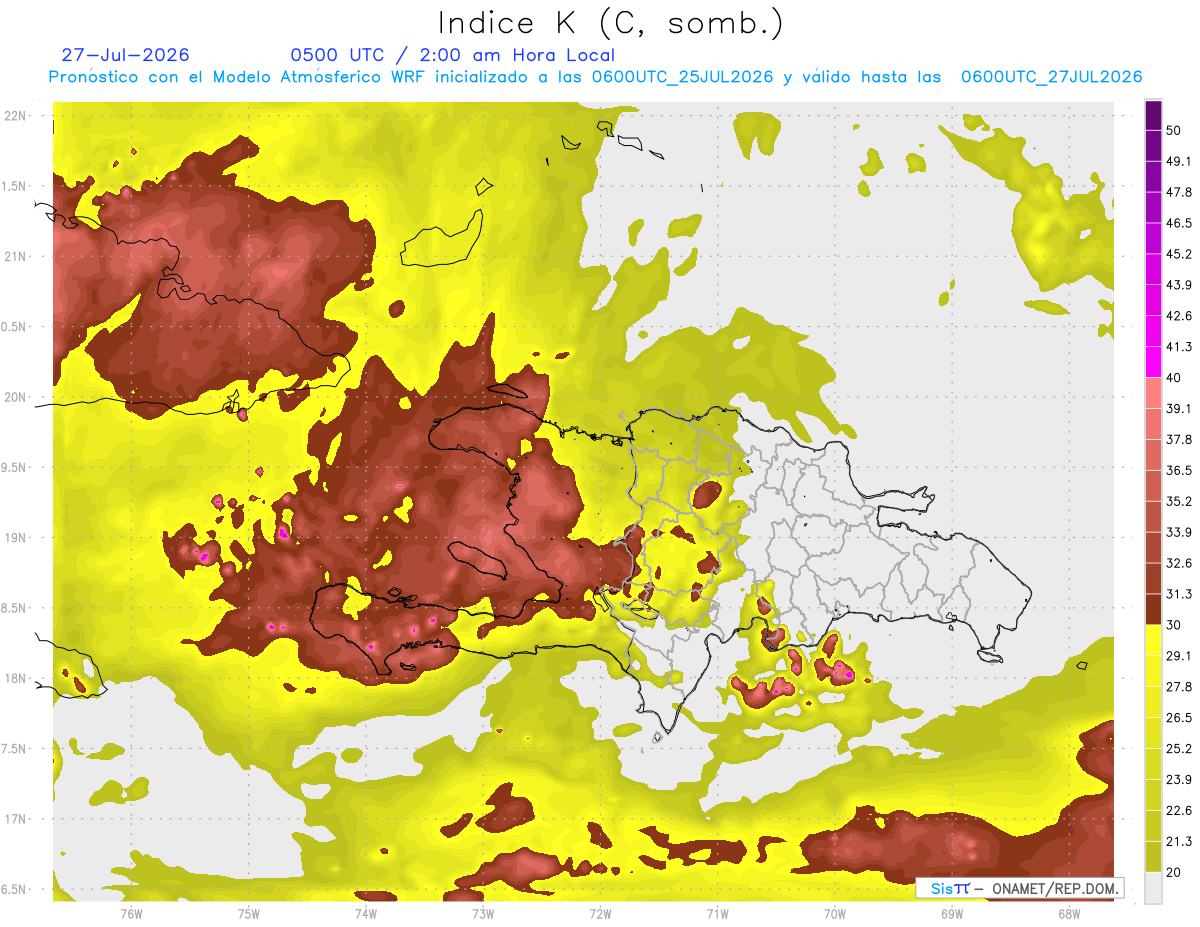Click the "76W" longitude label
The width and height of the screenshot is (1200, 927).
[x=131, y=913]
